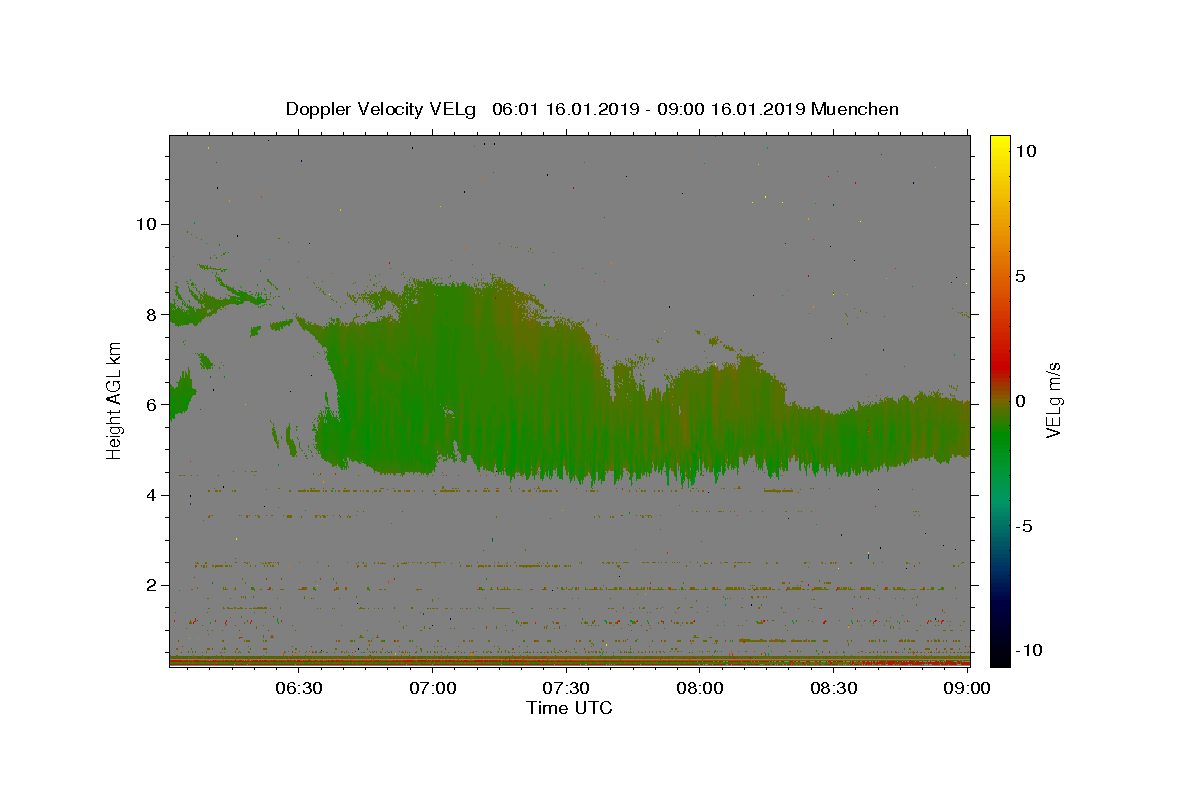Click the red-green ground clutter band at bottom
This screenshot has width=1200, height=800.
pos(570,660)
